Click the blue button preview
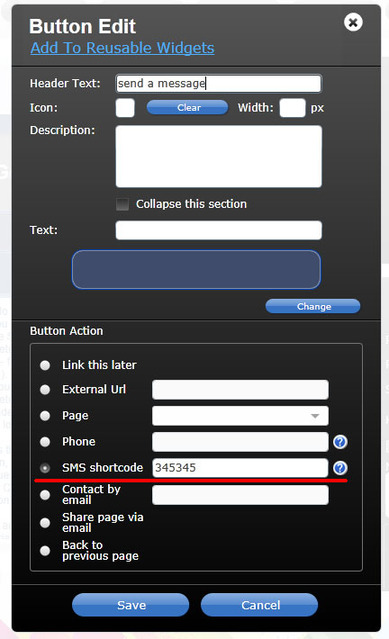Image resolution: width=389 pixels, height=639 pixels. 196,269
